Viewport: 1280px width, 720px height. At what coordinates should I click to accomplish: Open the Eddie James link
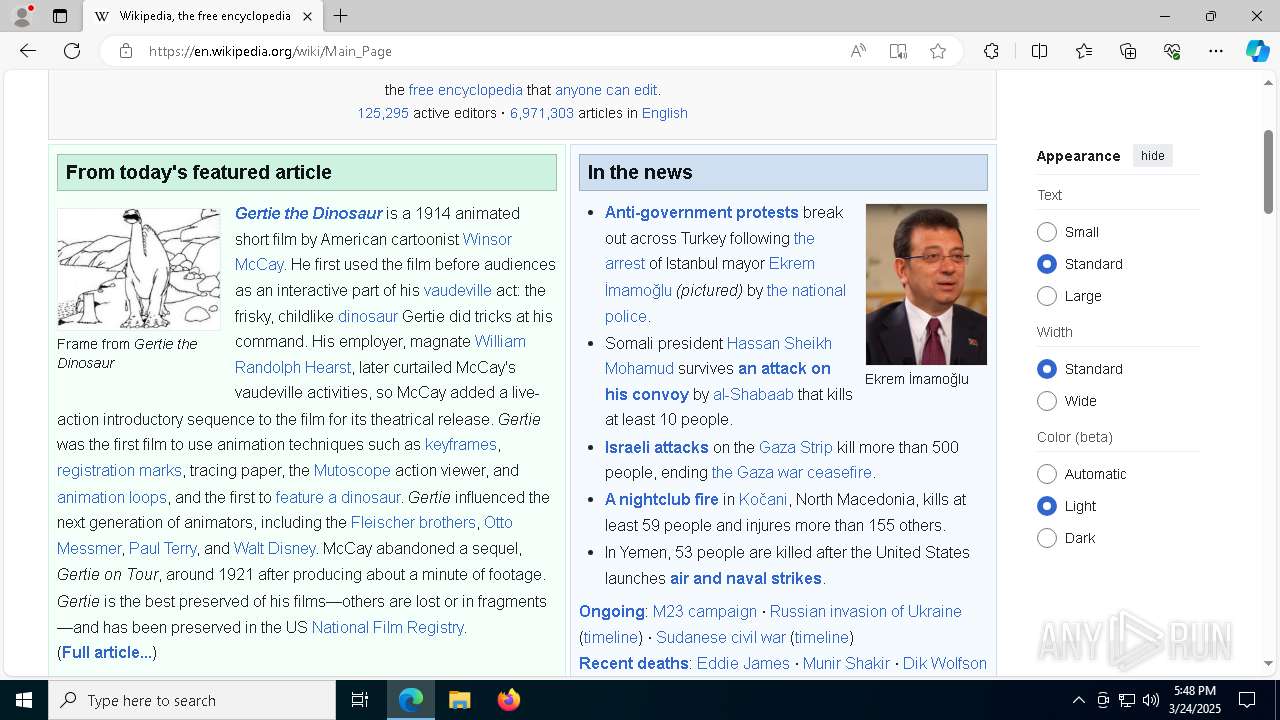point(743,663)
